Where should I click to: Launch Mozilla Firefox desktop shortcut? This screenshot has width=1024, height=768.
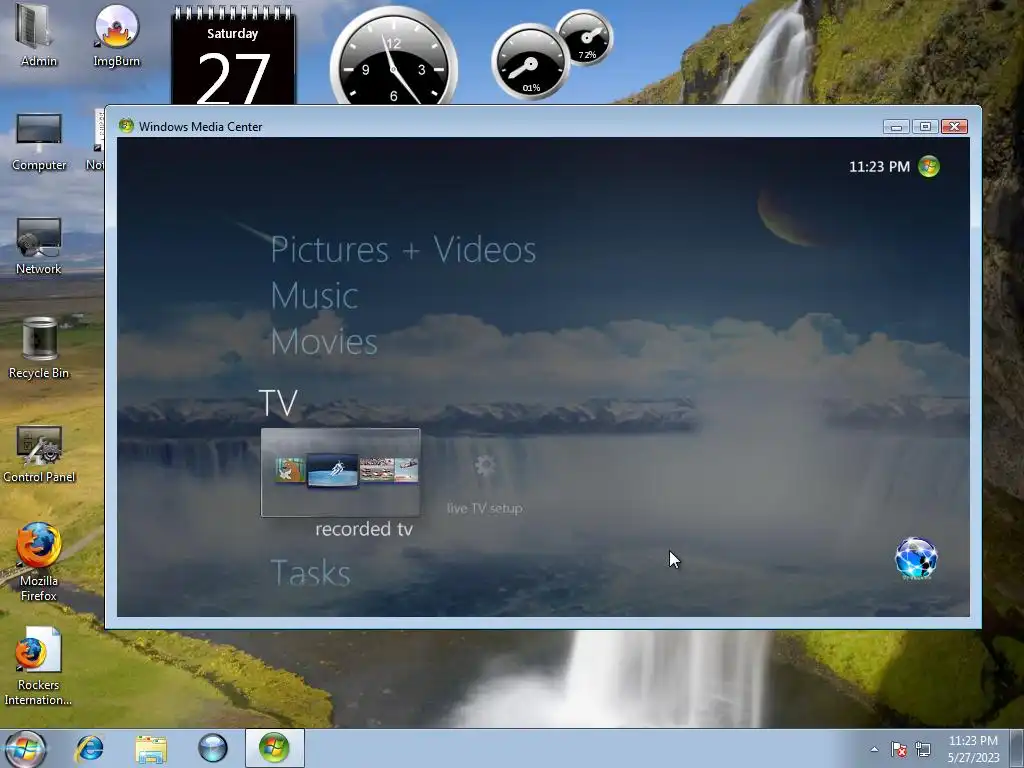(x=39, y=560)
